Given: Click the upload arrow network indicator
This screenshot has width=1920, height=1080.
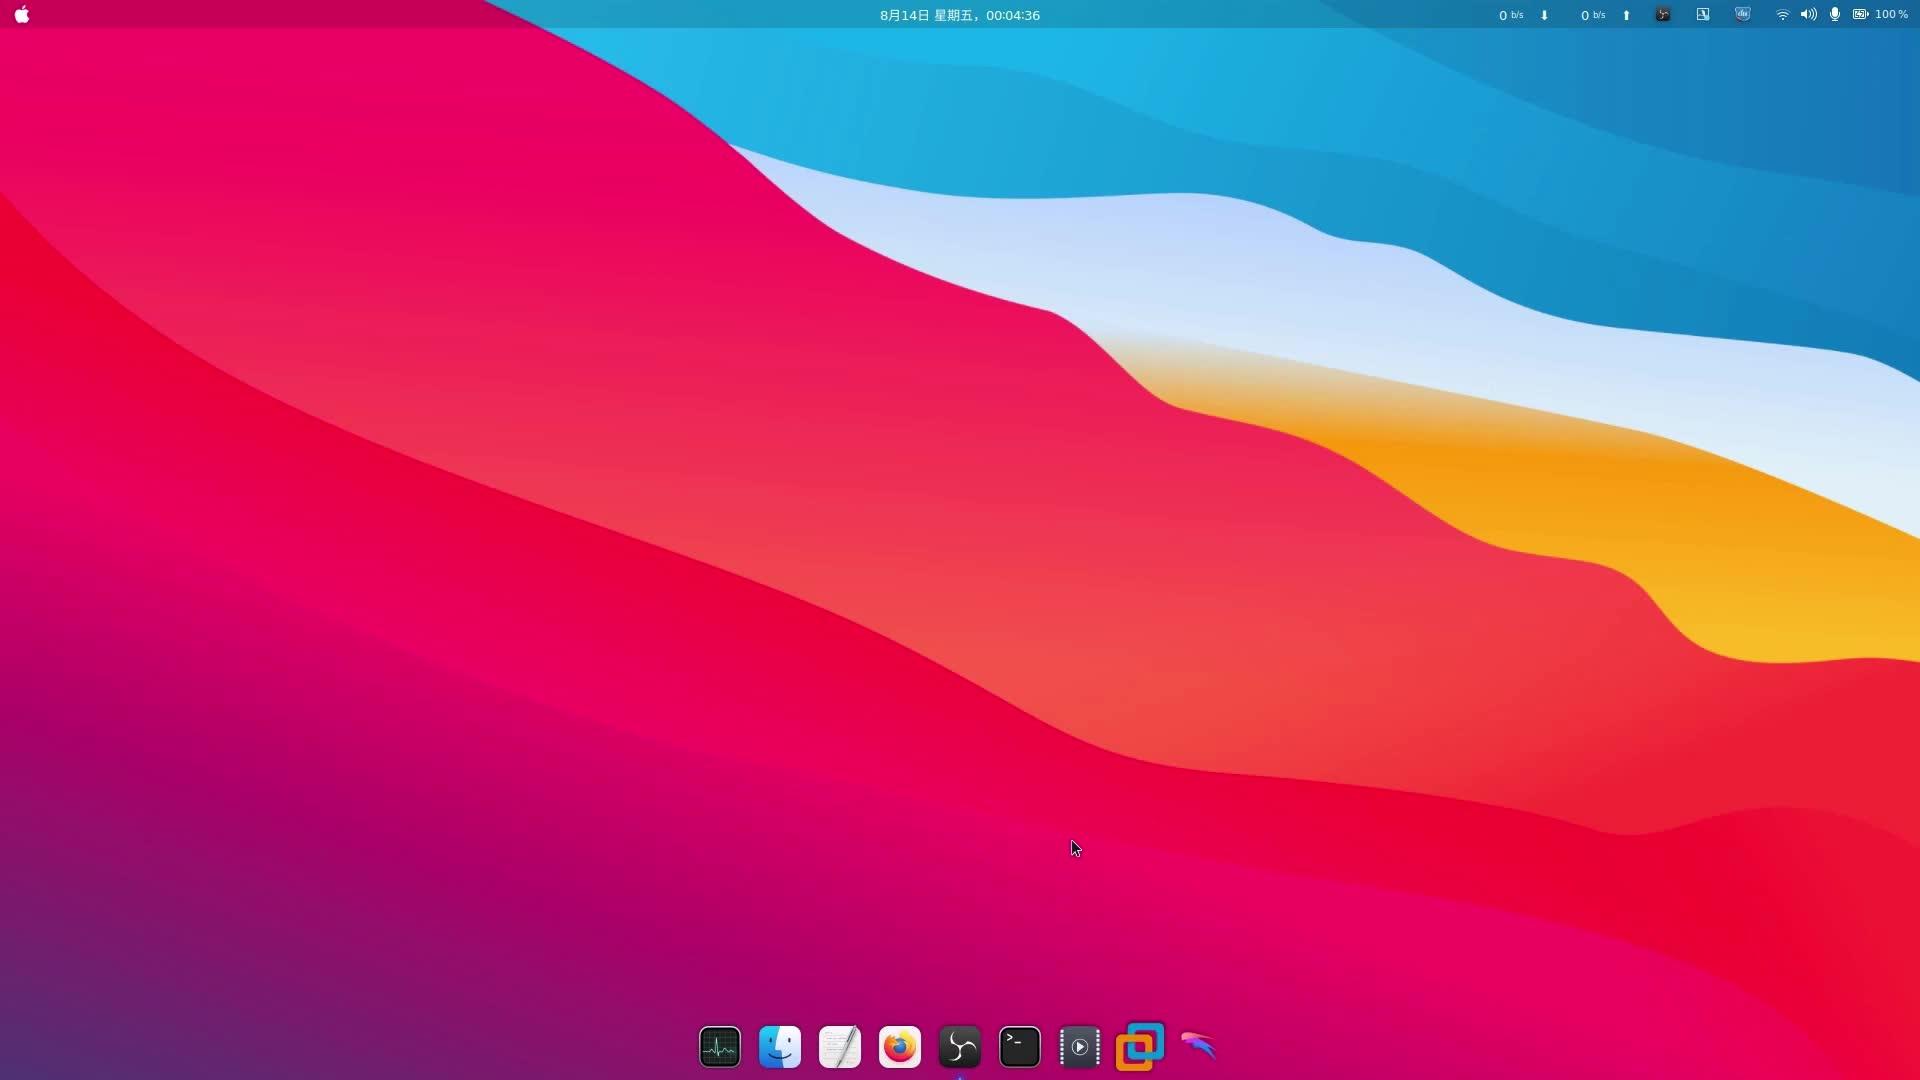Looking at the screenshot, I should point(1626,15).
